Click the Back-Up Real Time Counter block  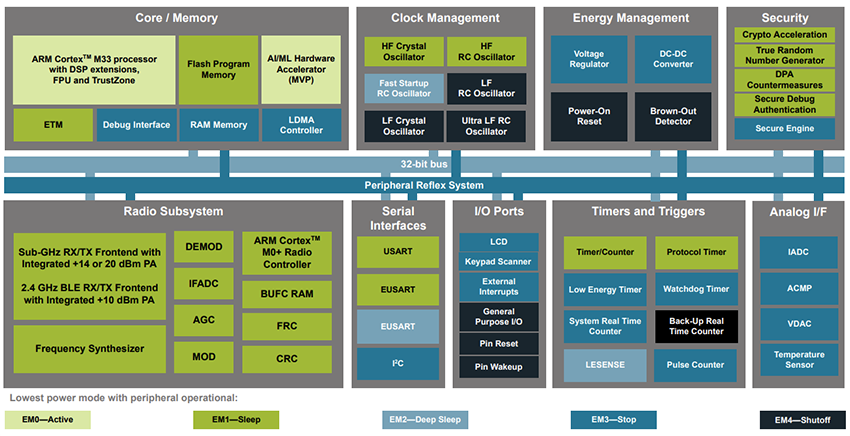[x=695, y=325]
